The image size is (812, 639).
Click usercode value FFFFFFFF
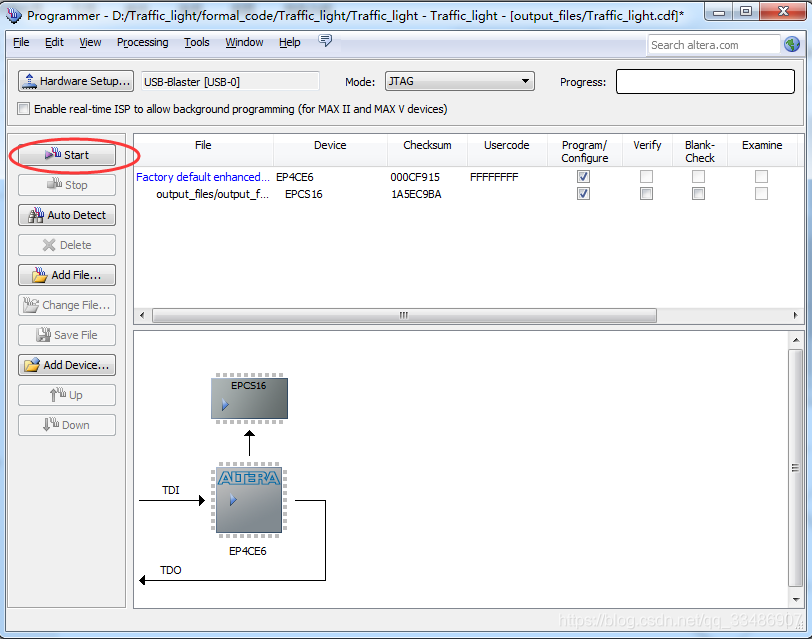pos(494,177)
